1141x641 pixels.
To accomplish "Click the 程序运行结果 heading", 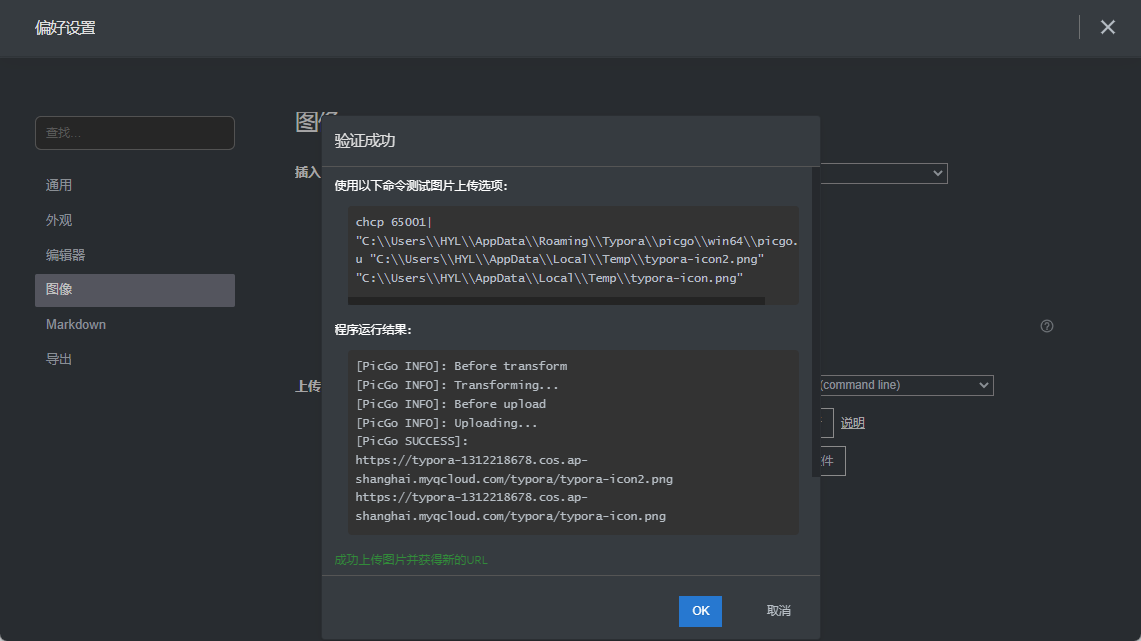I will (373, 330).
